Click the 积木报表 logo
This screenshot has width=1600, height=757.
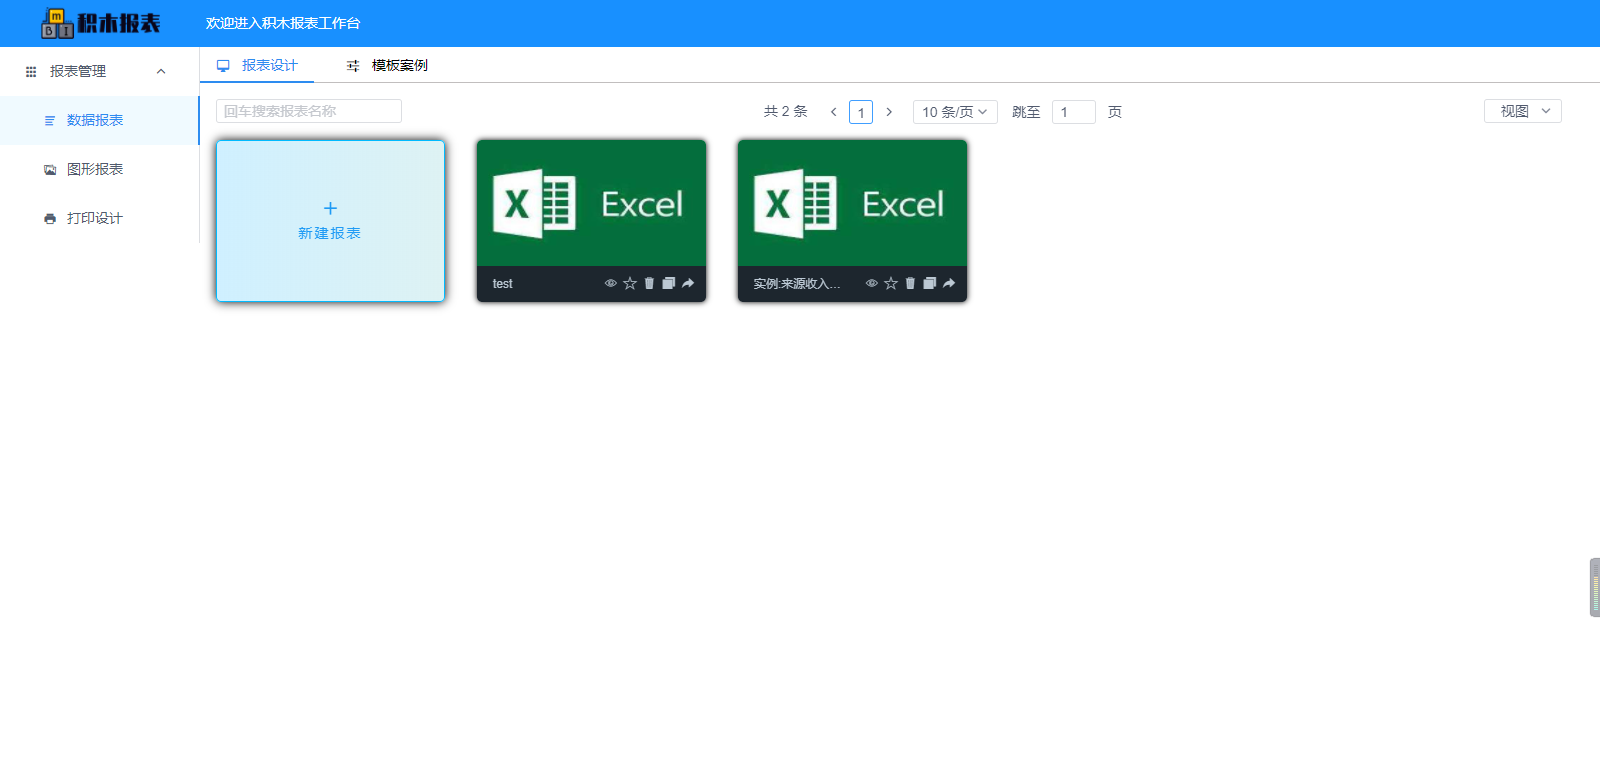[x=100, y=23]
